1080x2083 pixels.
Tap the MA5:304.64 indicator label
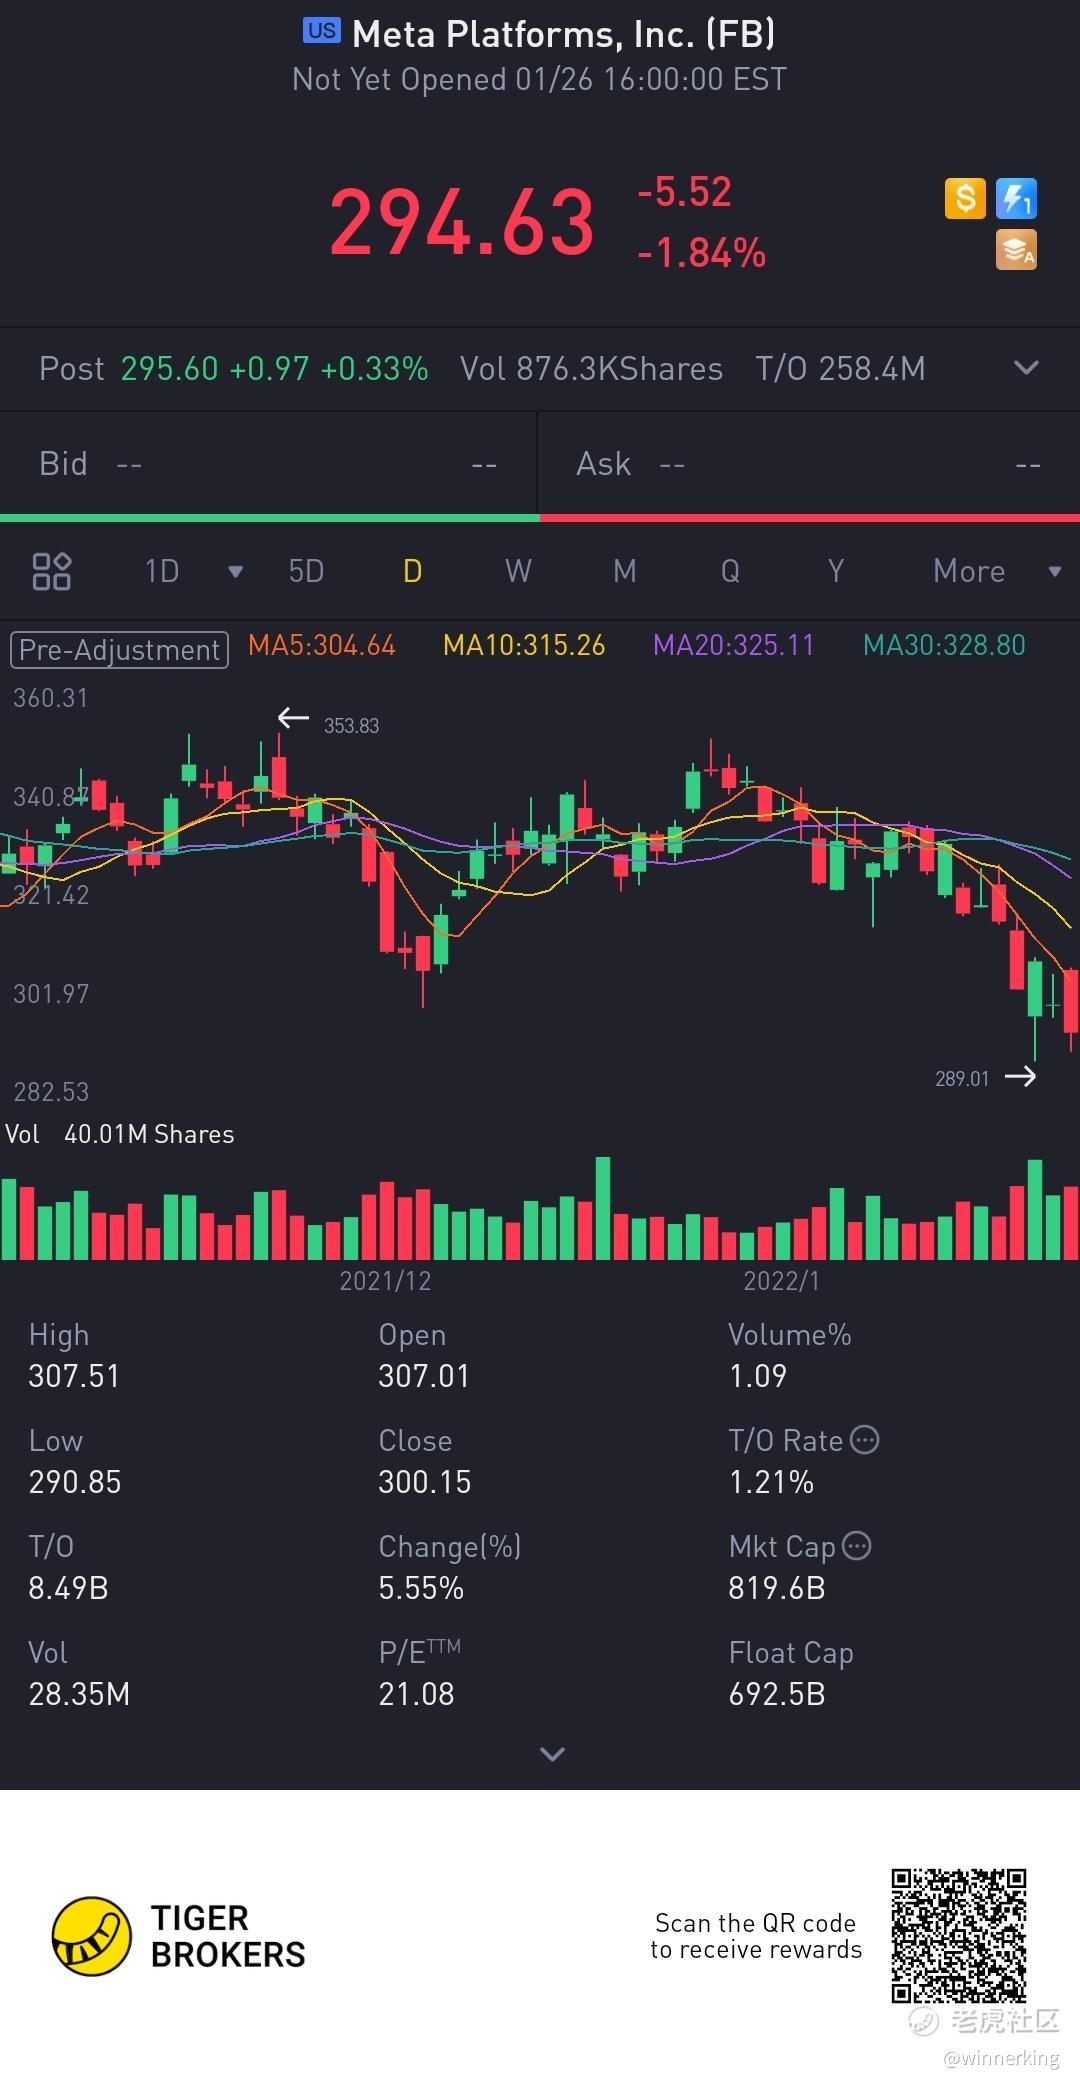(x=322, y=645)
